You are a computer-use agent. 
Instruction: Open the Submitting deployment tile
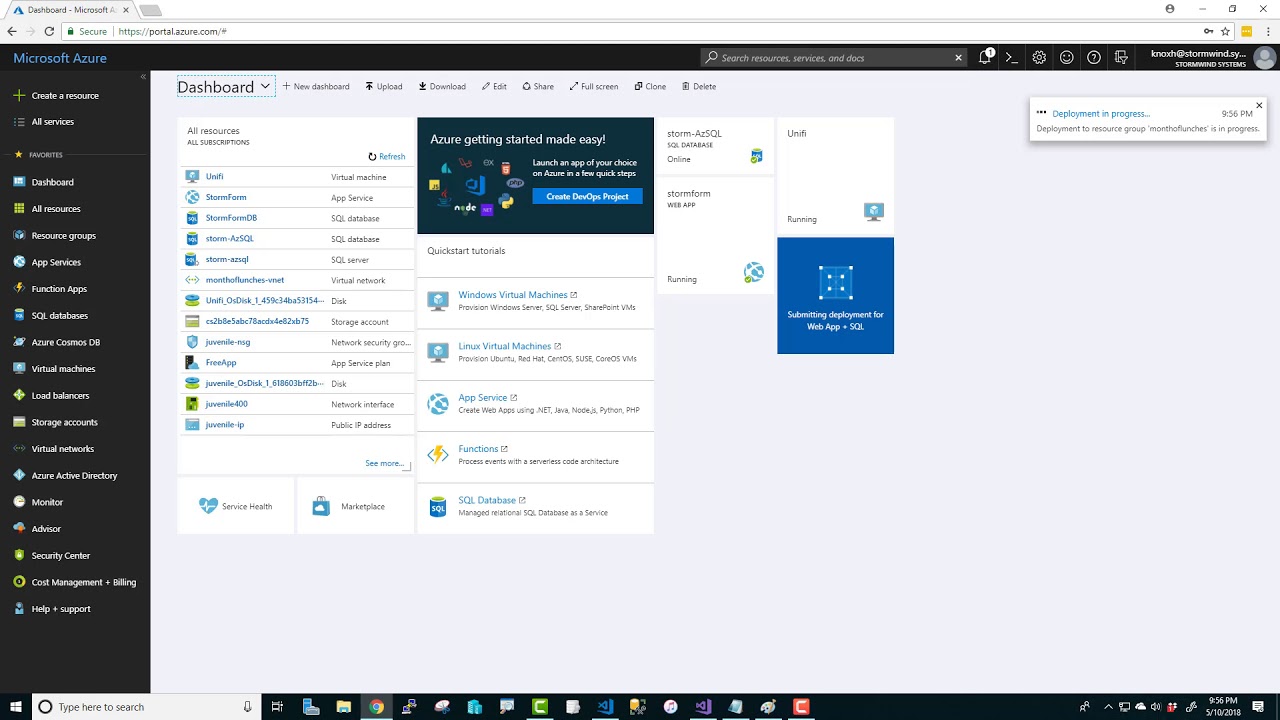click(835, 296)
